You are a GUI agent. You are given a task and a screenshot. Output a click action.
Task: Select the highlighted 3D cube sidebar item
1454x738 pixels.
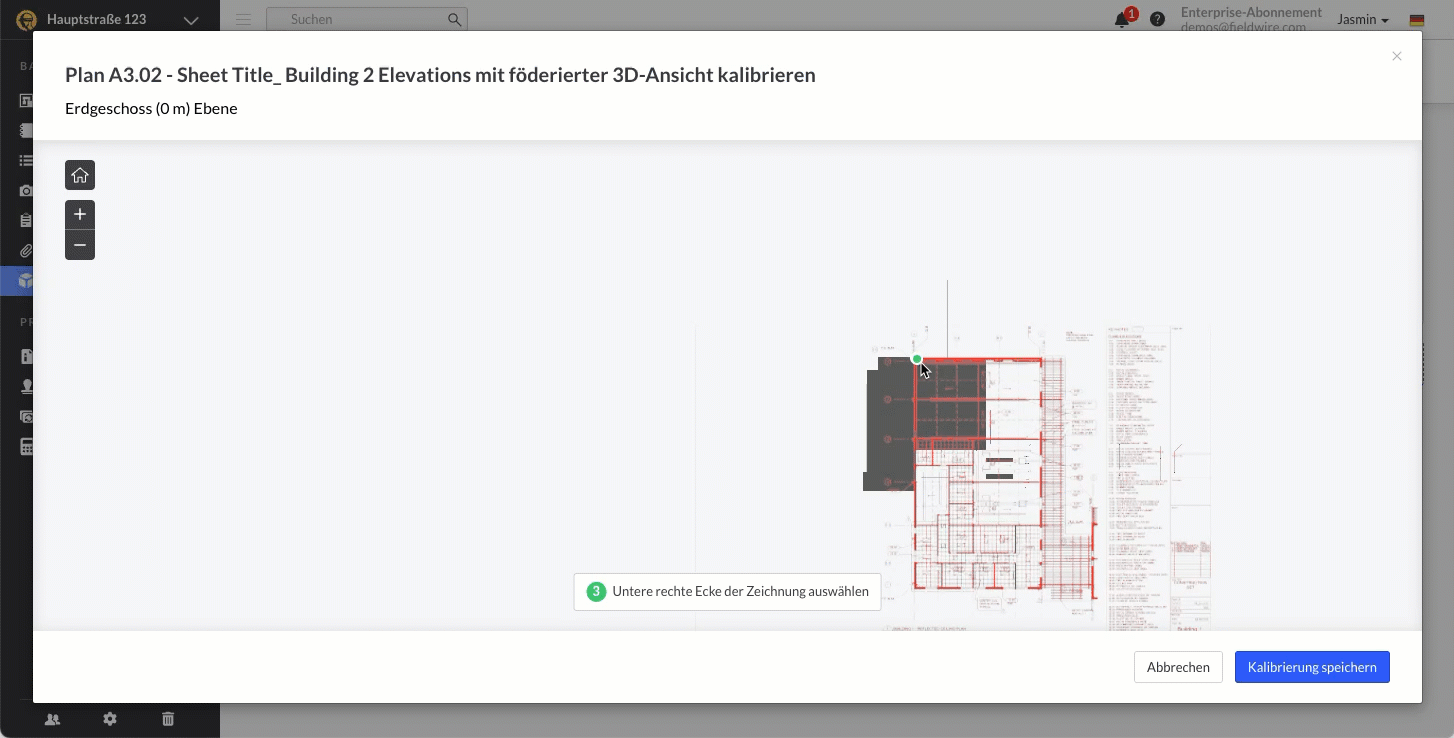(x=26, y=281)
